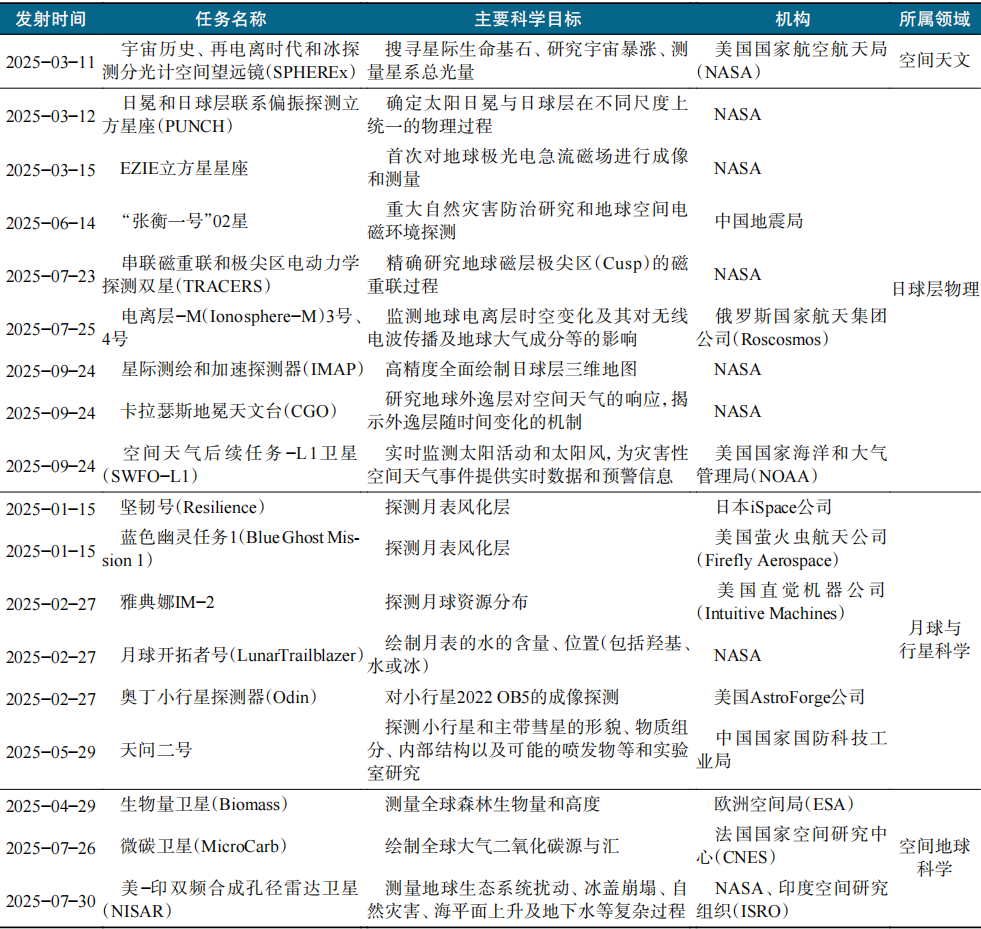Click the 所属领域 column header
Viewport: 981px width, 929px height.
pos(934,19)
